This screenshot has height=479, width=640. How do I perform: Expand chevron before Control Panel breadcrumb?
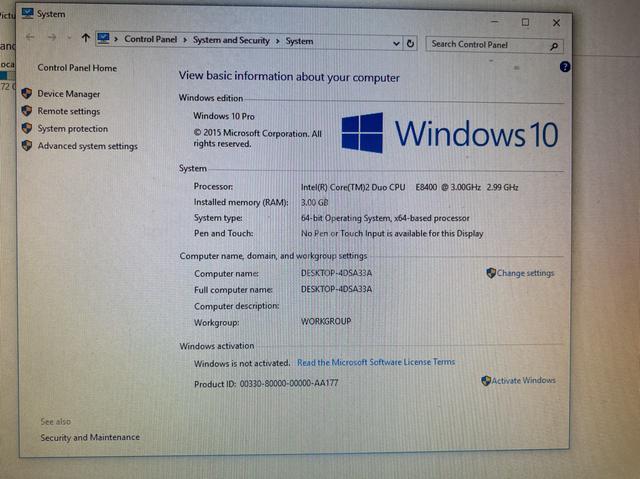coord(116,39)
